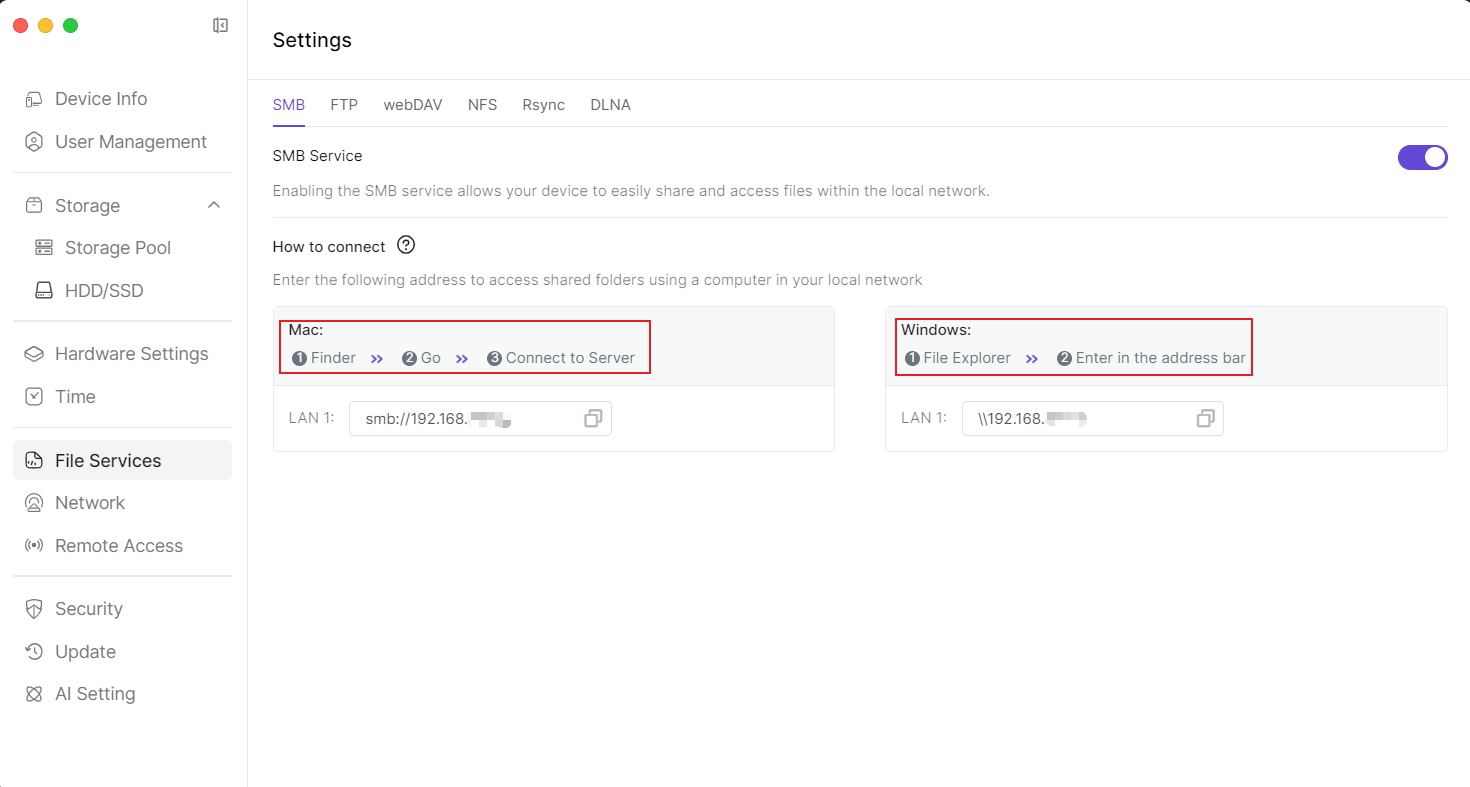Open the NFS tab
Image resolution: width=1470 pixels, height=787 pixels.
pos(482,105)
